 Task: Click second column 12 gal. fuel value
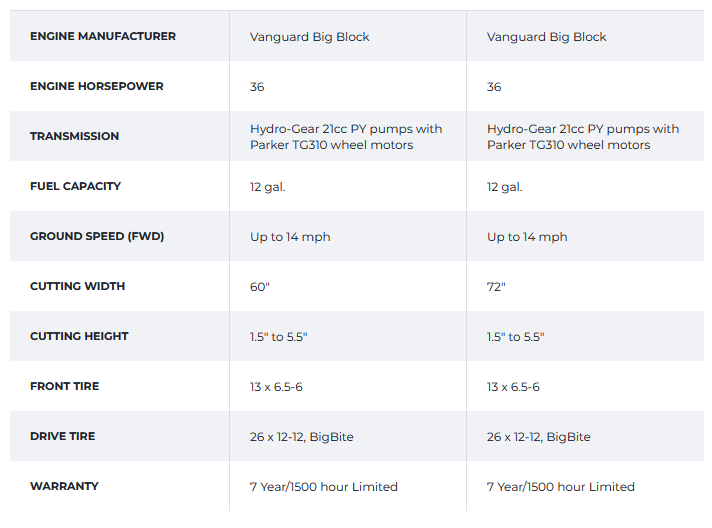[504, 187]
